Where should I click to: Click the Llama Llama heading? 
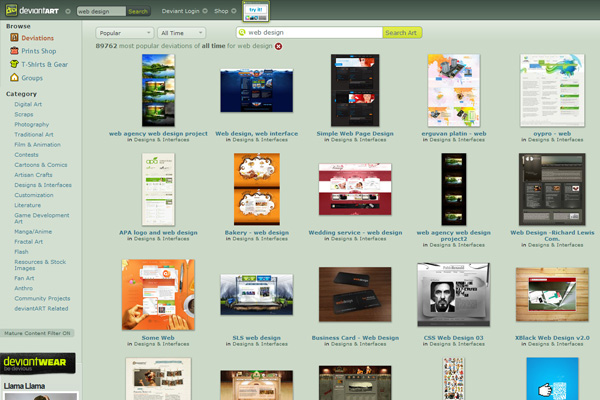pyautogui.click(x=24, y=386)
